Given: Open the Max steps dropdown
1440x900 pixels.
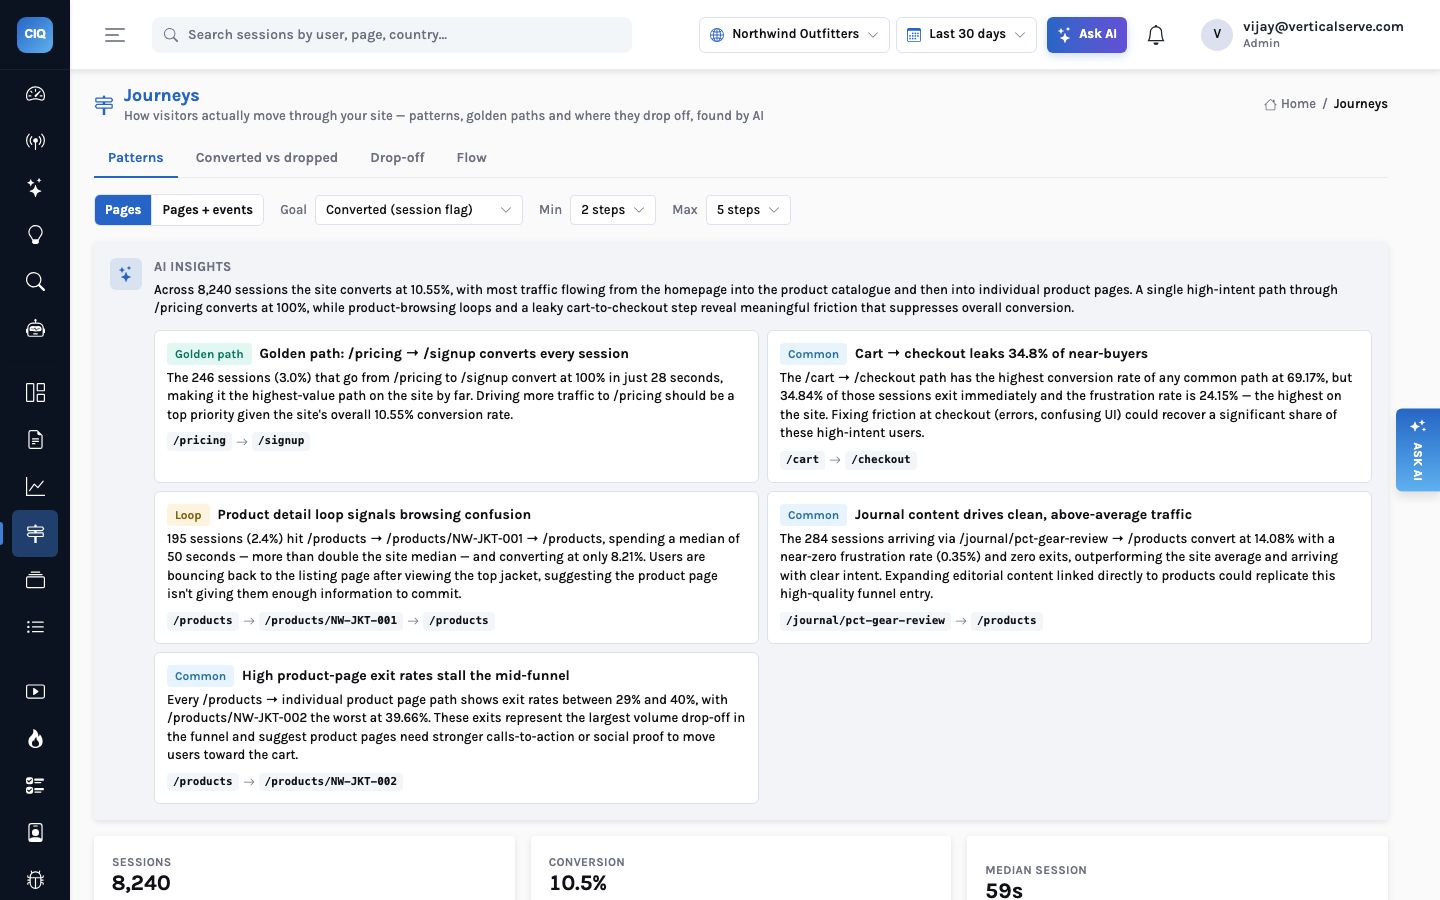Looking at the screenshot, I should tap(748, 210).
